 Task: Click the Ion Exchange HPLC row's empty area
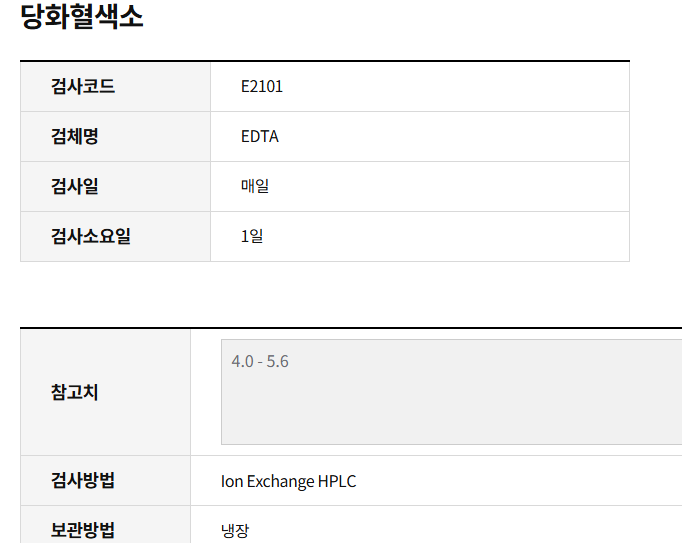522,481
